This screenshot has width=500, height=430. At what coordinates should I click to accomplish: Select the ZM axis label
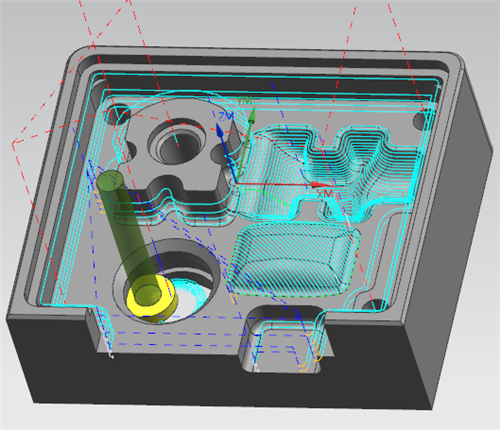226,116
